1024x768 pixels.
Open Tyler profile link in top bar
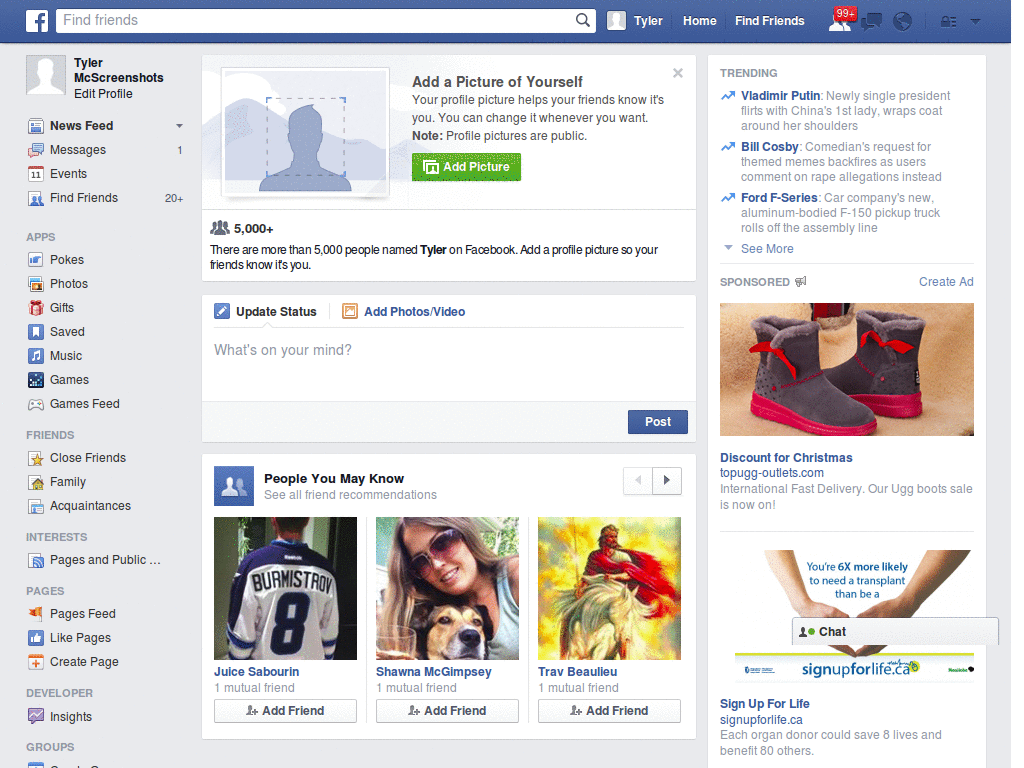click(648, 21)
